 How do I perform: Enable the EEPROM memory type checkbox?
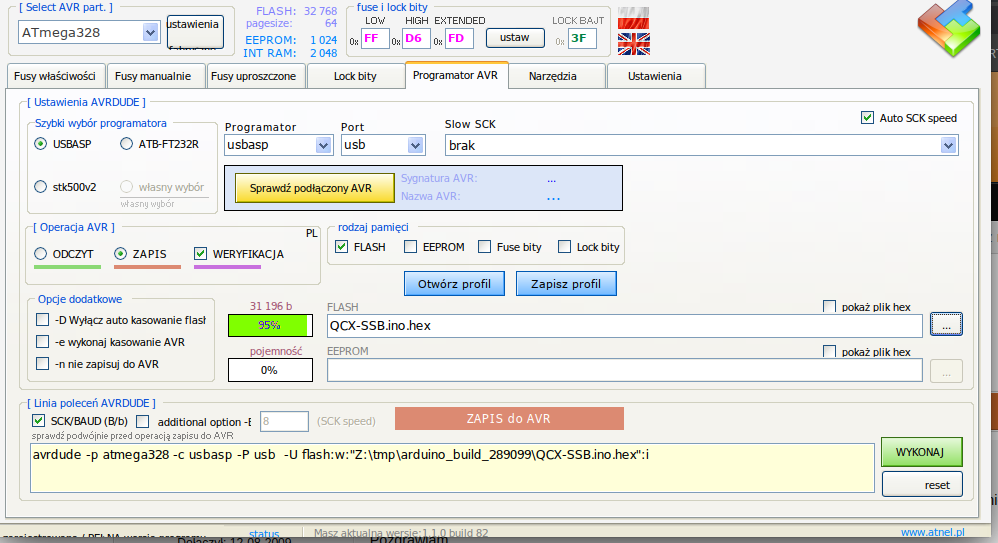[x=411, y=247]
